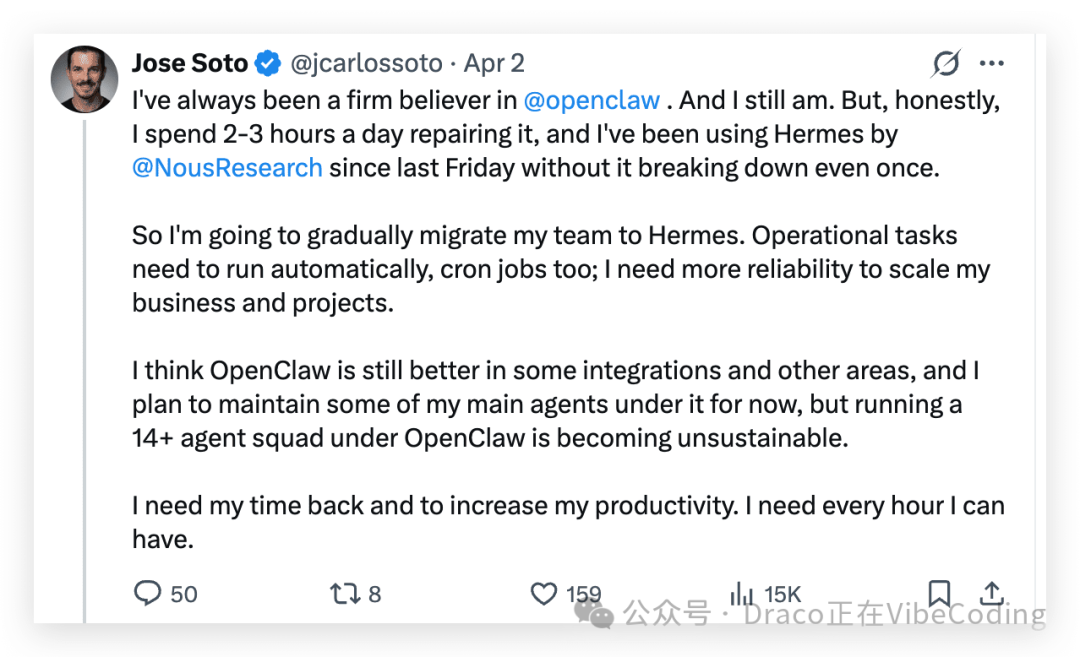Screen dimensions: 1080x657
Task: Click the retweet count of 8
Action: tap(374, 593)
